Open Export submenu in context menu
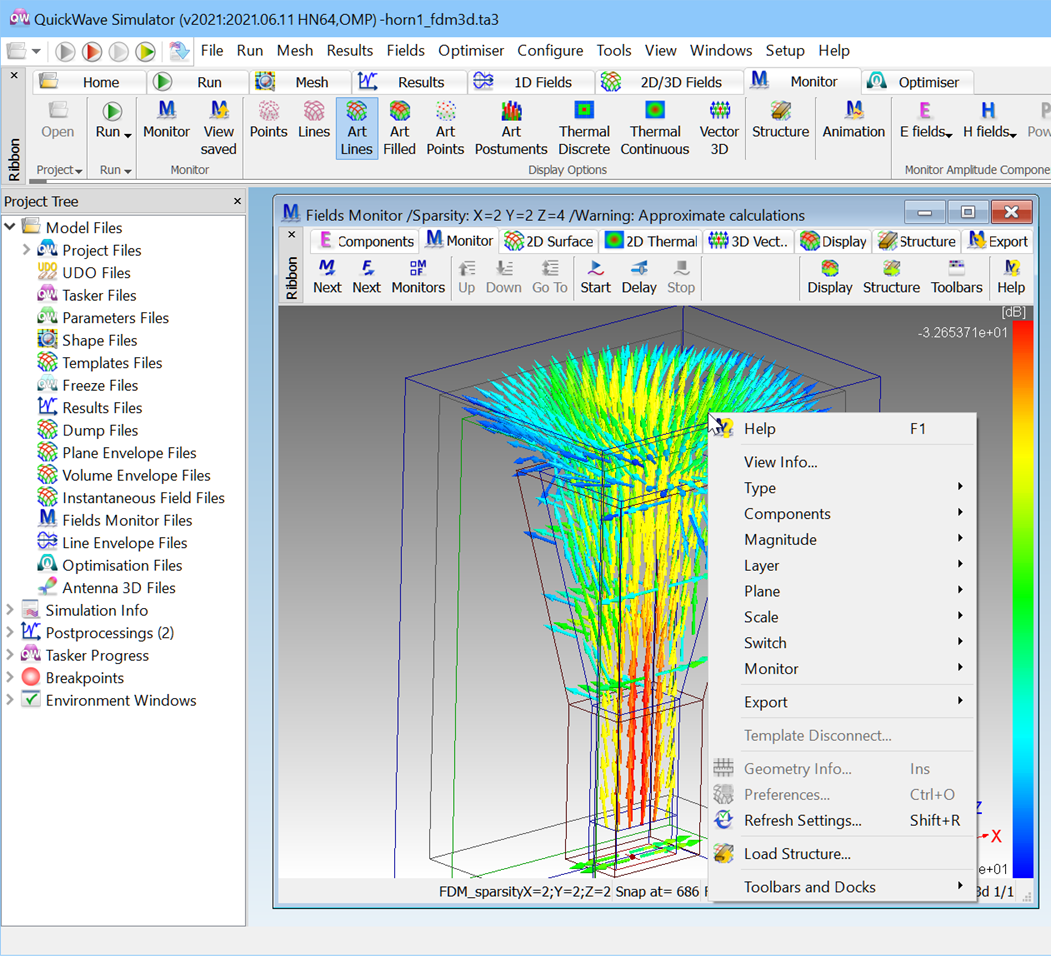 pyautogui.click(x=843, y=702)
